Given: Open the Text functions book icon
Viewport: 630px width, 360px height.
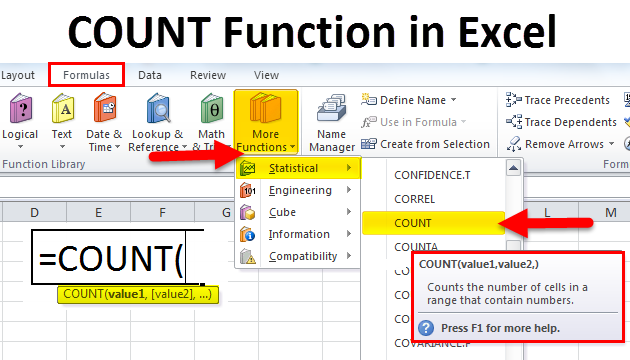Looking at the screenshot, I should click(x=63, y=108).
